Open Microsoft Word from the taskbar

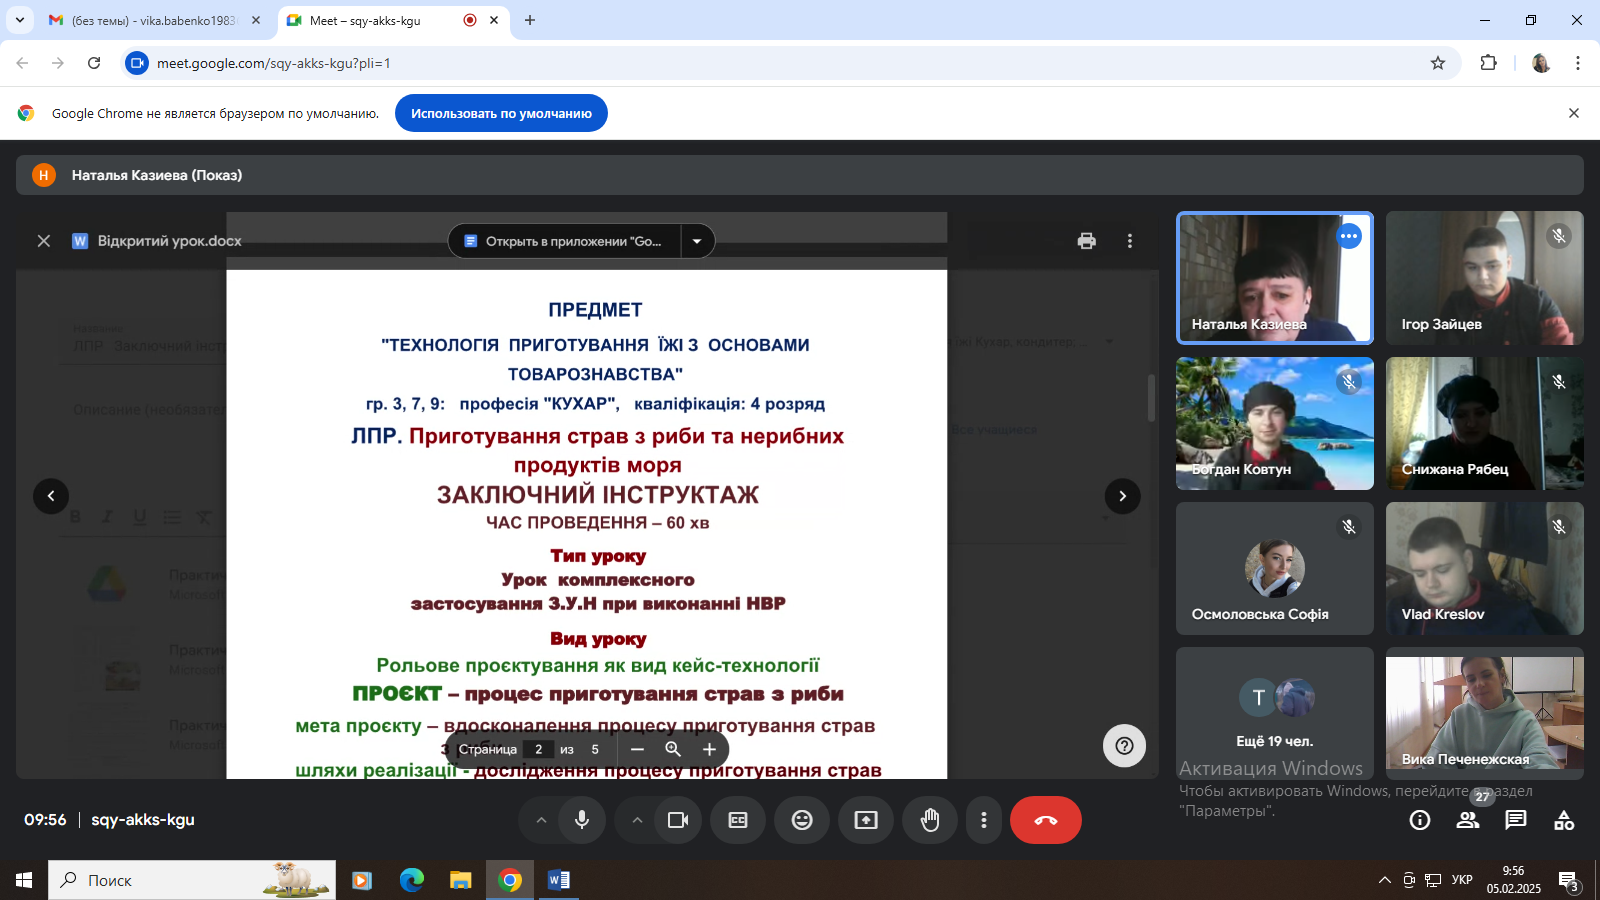tap(558, 880)
